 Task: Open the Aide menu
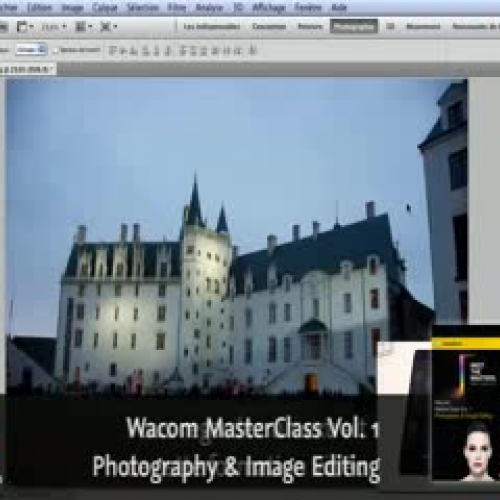point(339,7)
